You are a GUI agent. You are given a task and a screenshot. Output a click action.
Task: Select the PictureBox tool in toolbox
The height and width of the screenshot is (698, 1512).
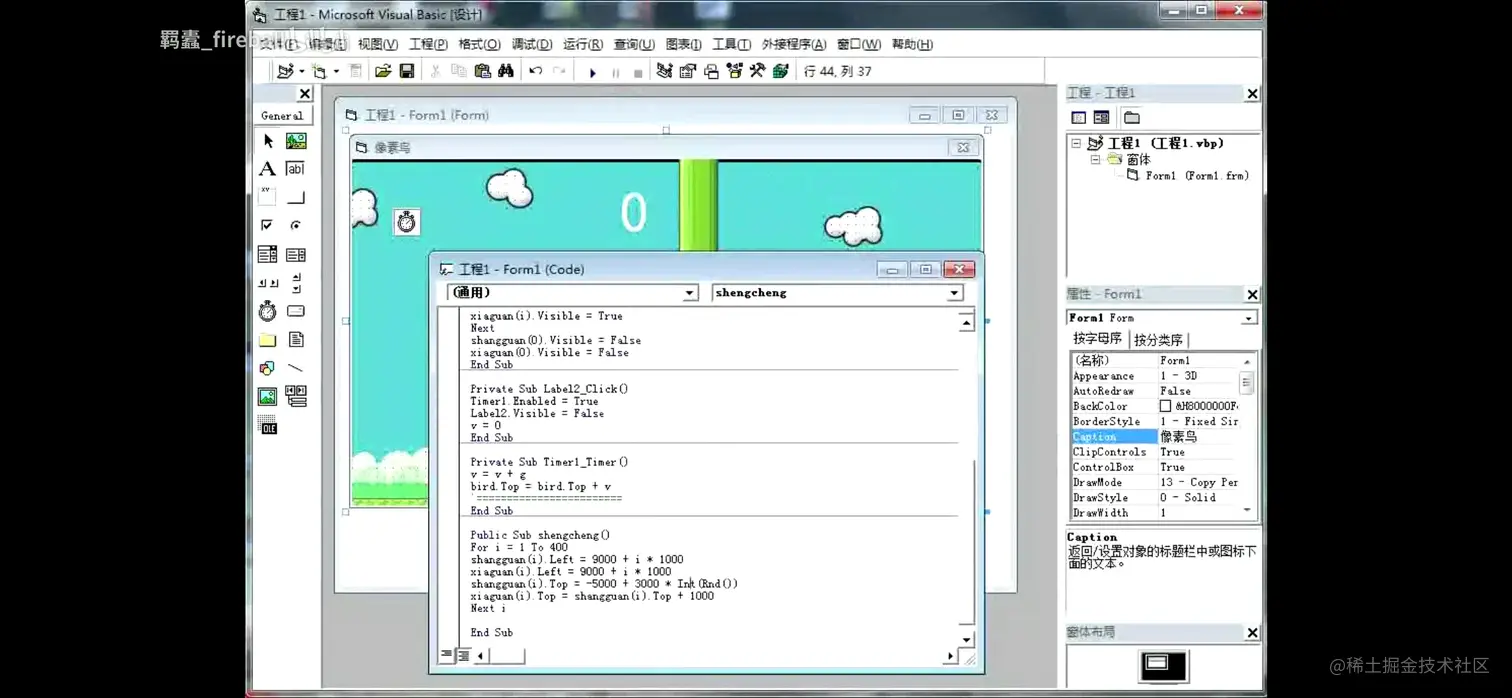tap(296, 141)
